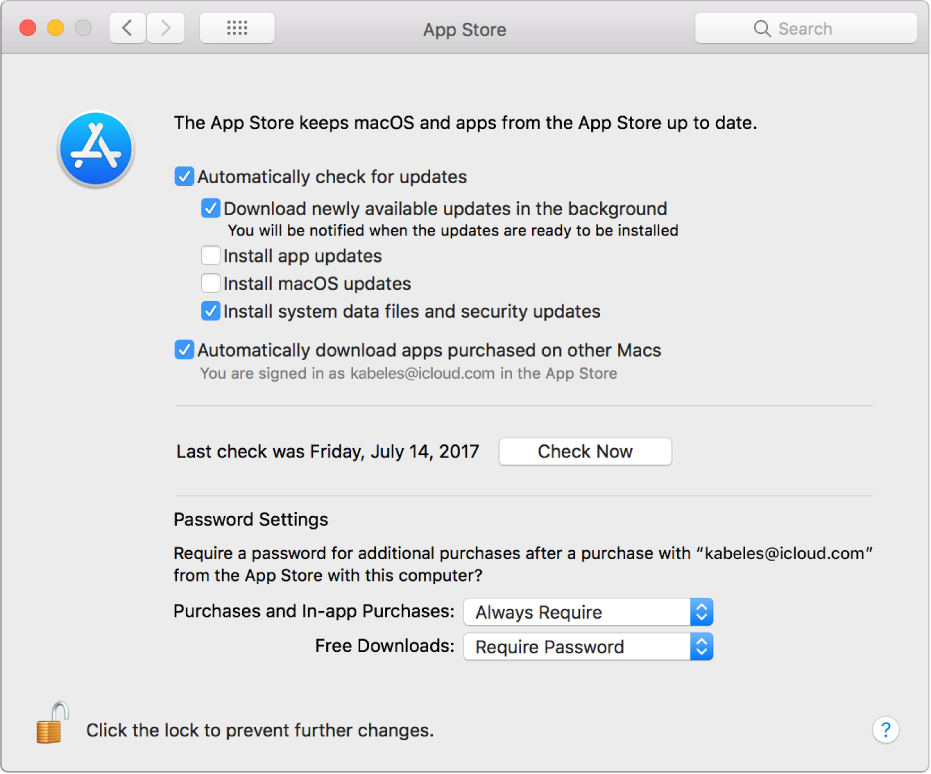Viewport: 931px width, 774px height.
Task: Open help with the question mark button
Action: click(x=885, y=730)
